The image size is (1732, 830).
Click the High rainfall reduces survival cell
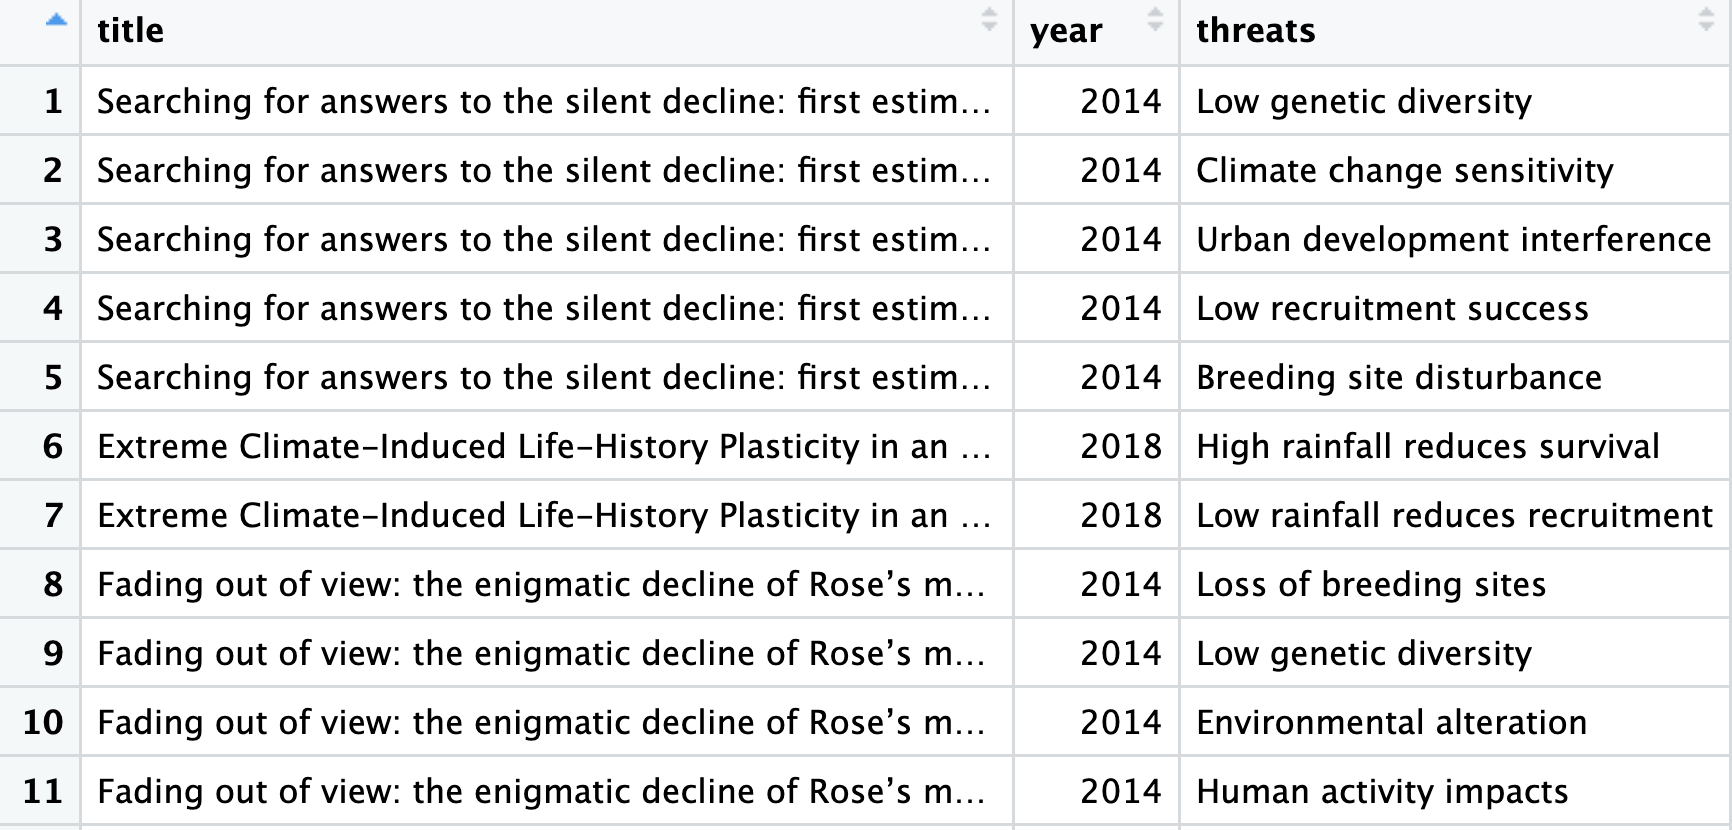[1427, 447]
